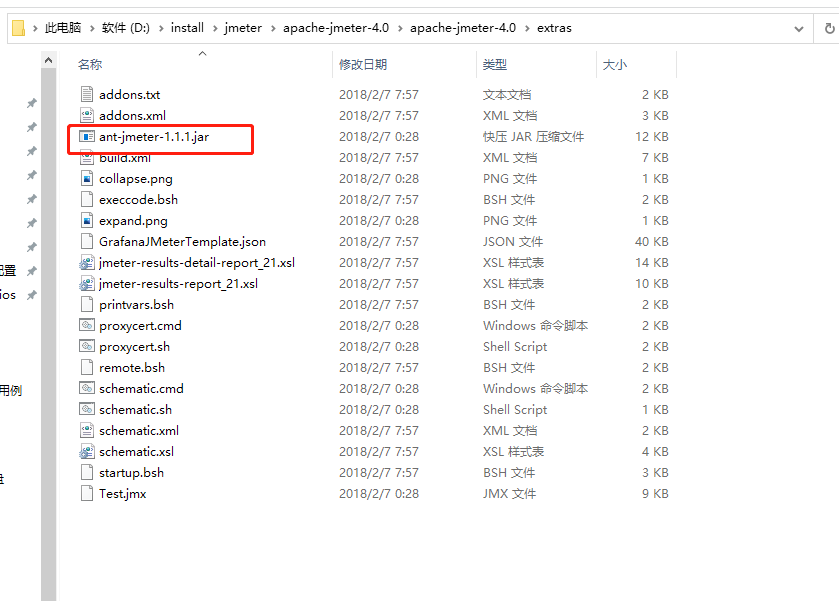The height and width of the screenshot is (601, 839).
Task: Sort files by 修改日期 column
Action: pos(363,65)
